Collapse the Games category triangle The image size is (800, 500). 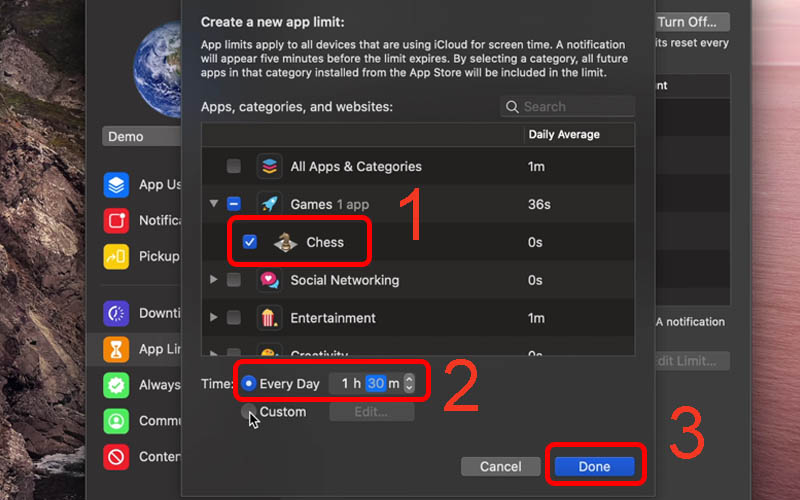coord(213,204)
